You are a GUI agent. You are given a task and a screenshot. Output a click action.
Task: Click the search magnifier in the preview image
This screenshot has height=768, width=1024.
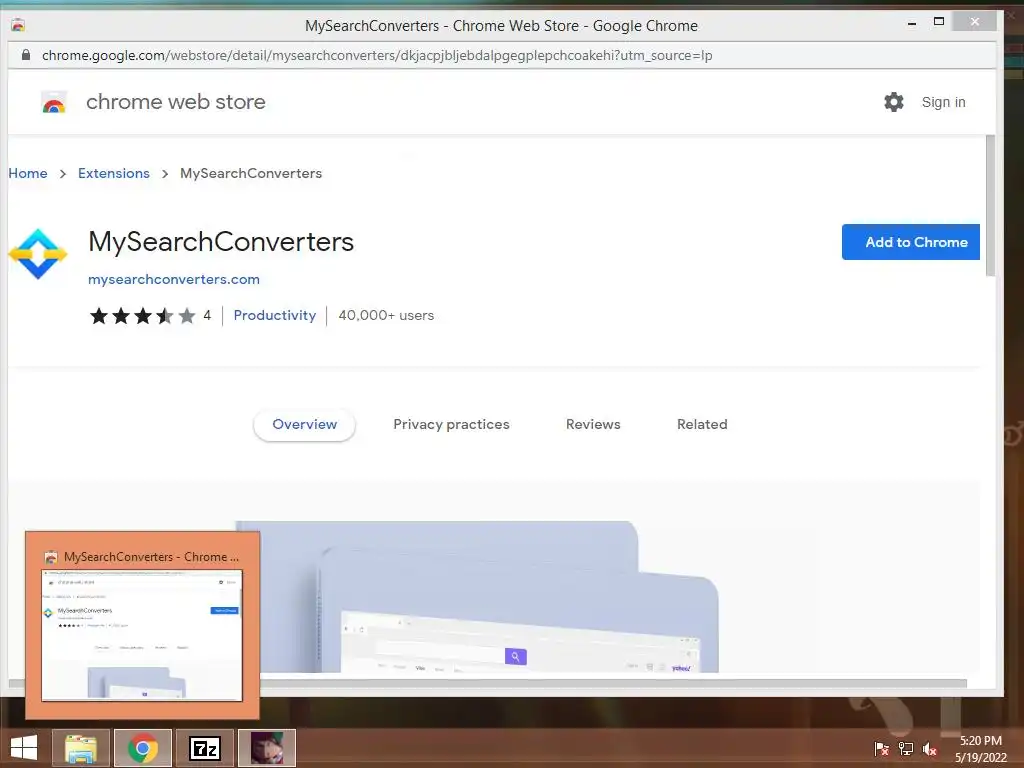[515, 656]
